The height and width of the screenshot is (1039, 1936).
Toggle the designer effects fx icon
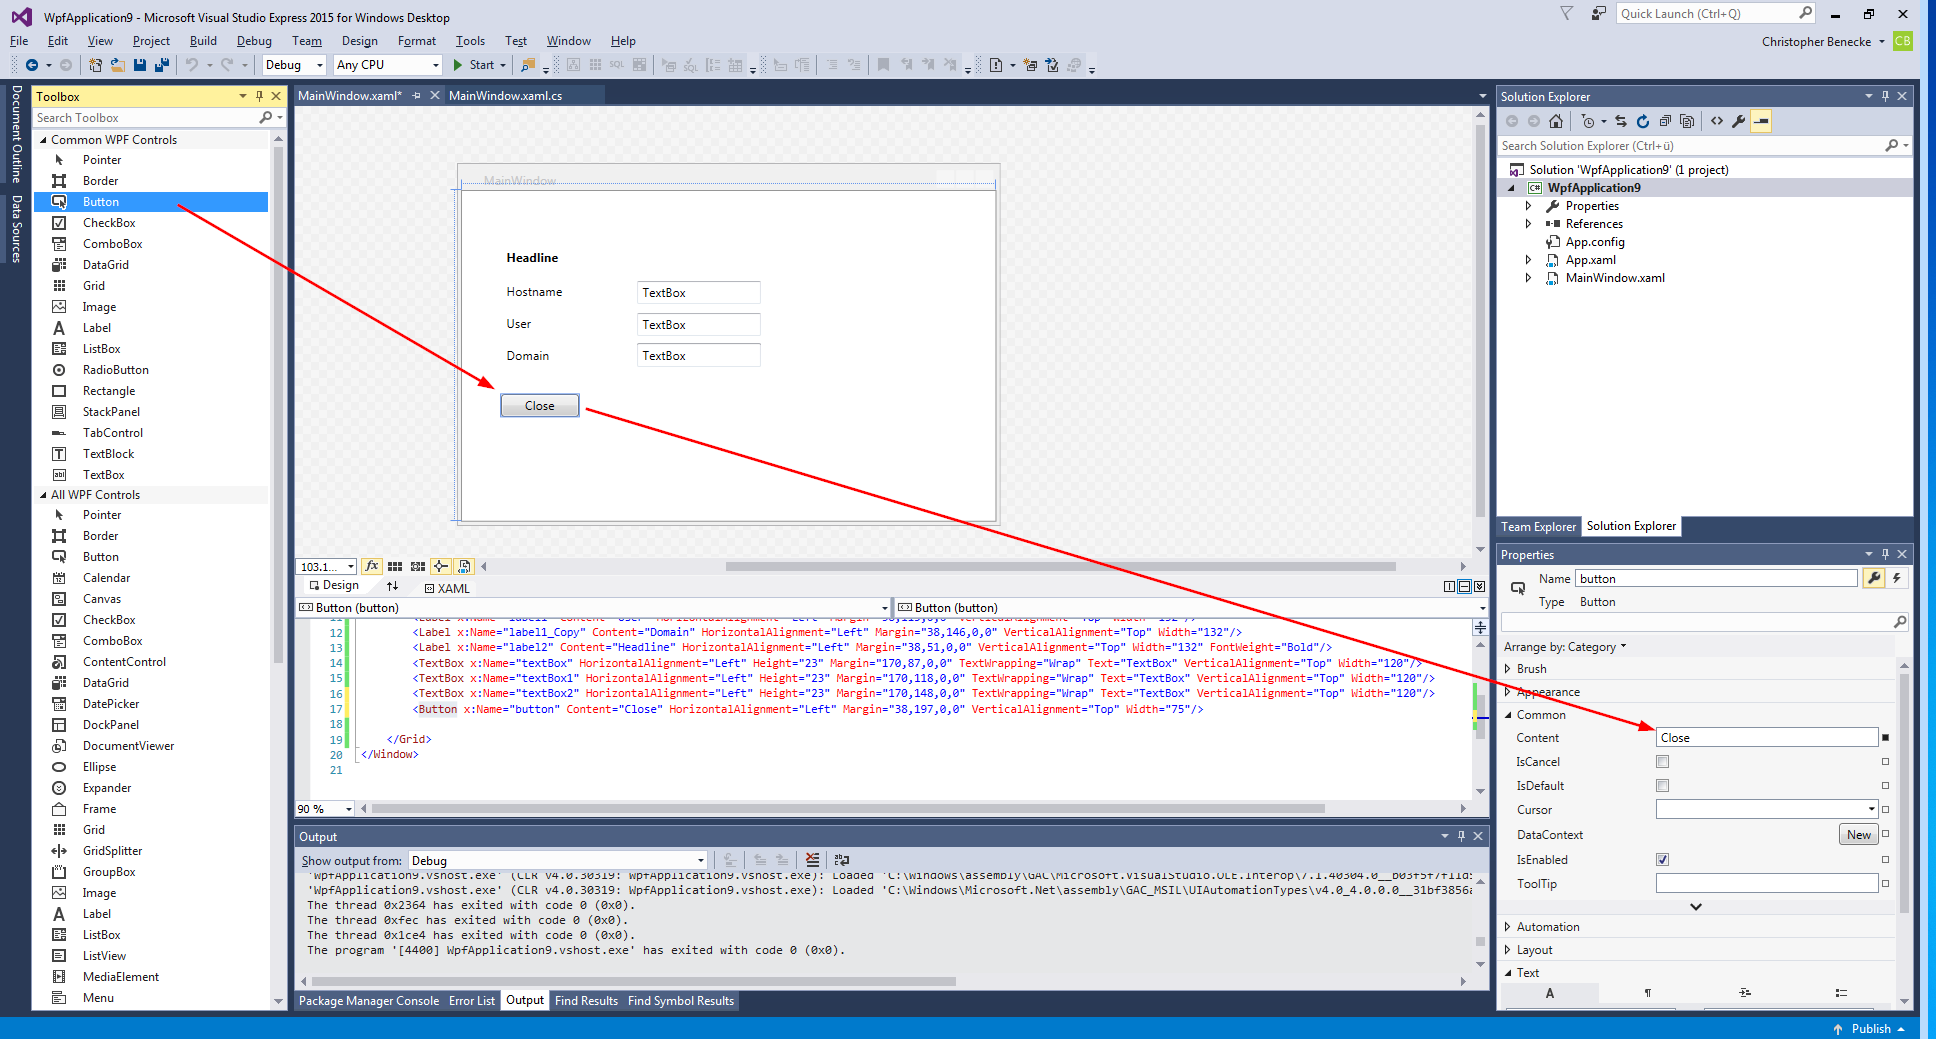pos(372,566)
